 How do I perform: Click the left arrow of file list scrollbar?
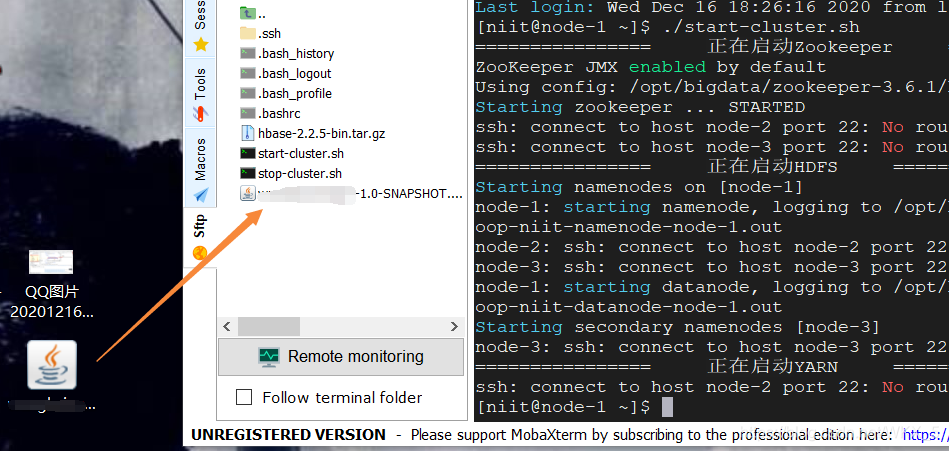tap(227, 327)
